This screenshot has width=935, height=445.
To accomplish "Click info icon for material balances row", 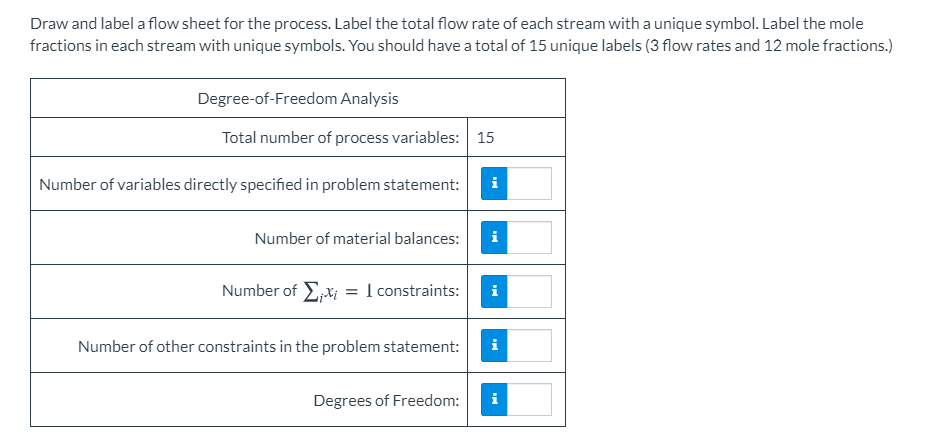I will point(493,237).
